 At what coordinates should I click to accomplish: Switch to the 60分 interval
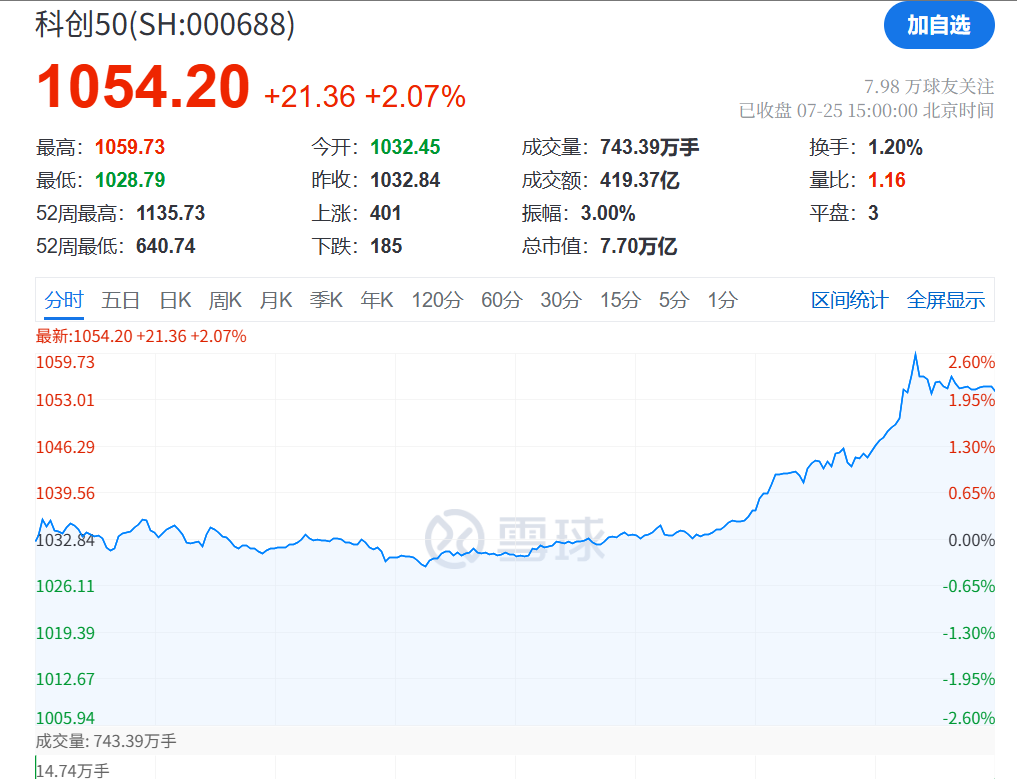point(501,300)
